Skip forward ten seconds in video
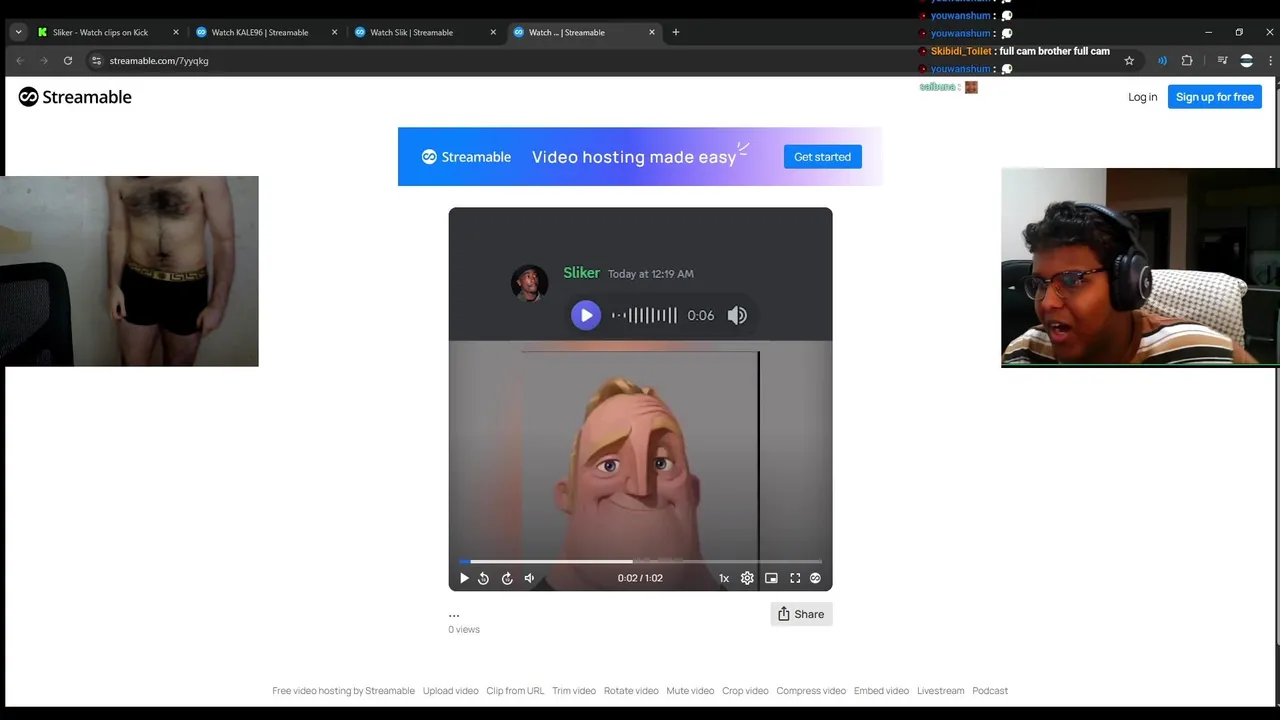1280x720 pixels. (507, 578)
